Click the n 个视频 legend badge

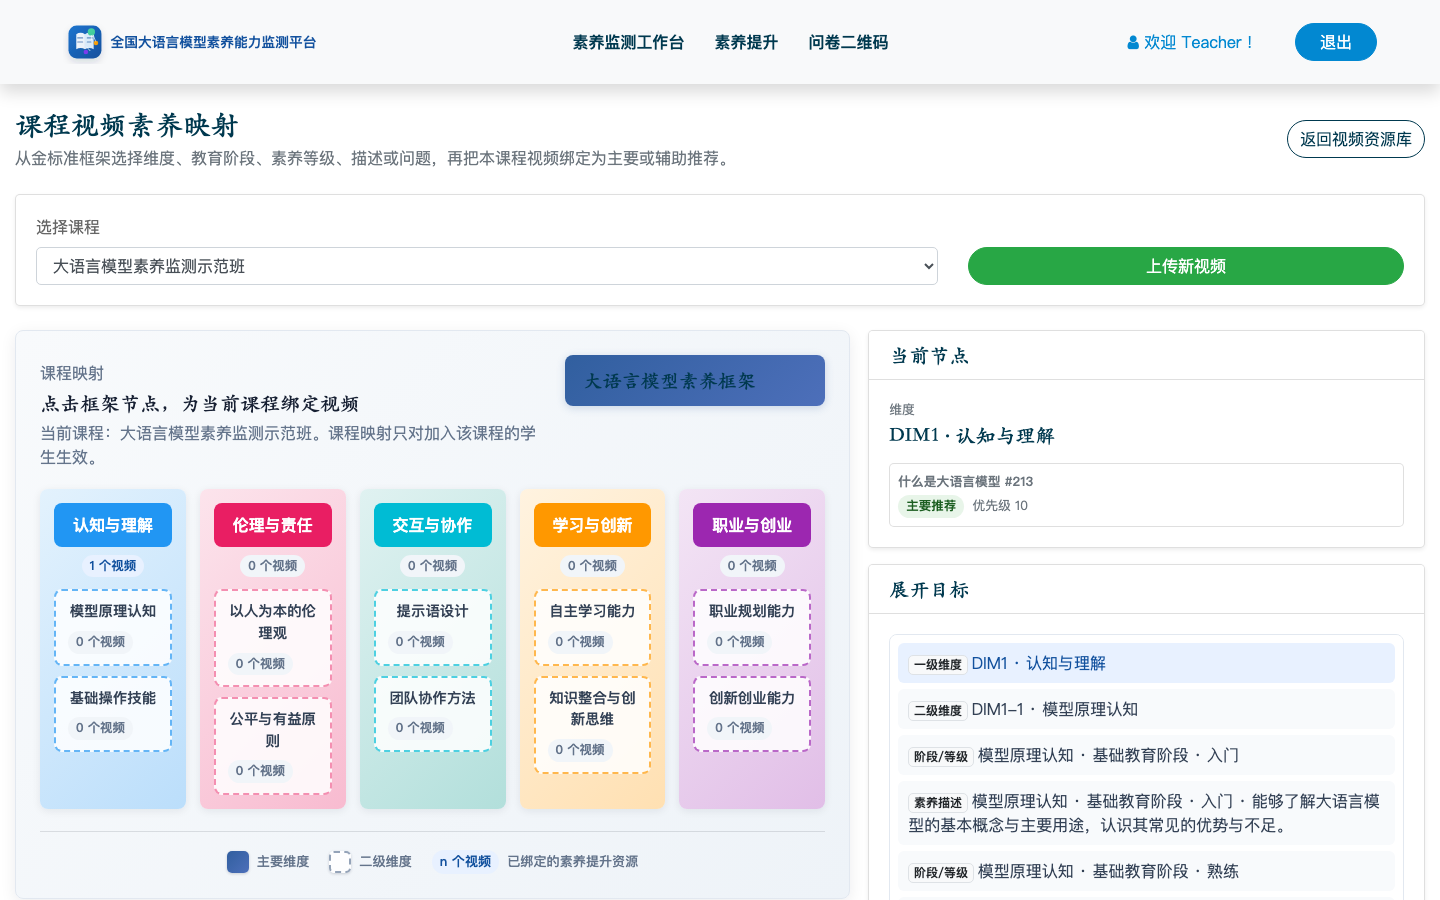465,862
